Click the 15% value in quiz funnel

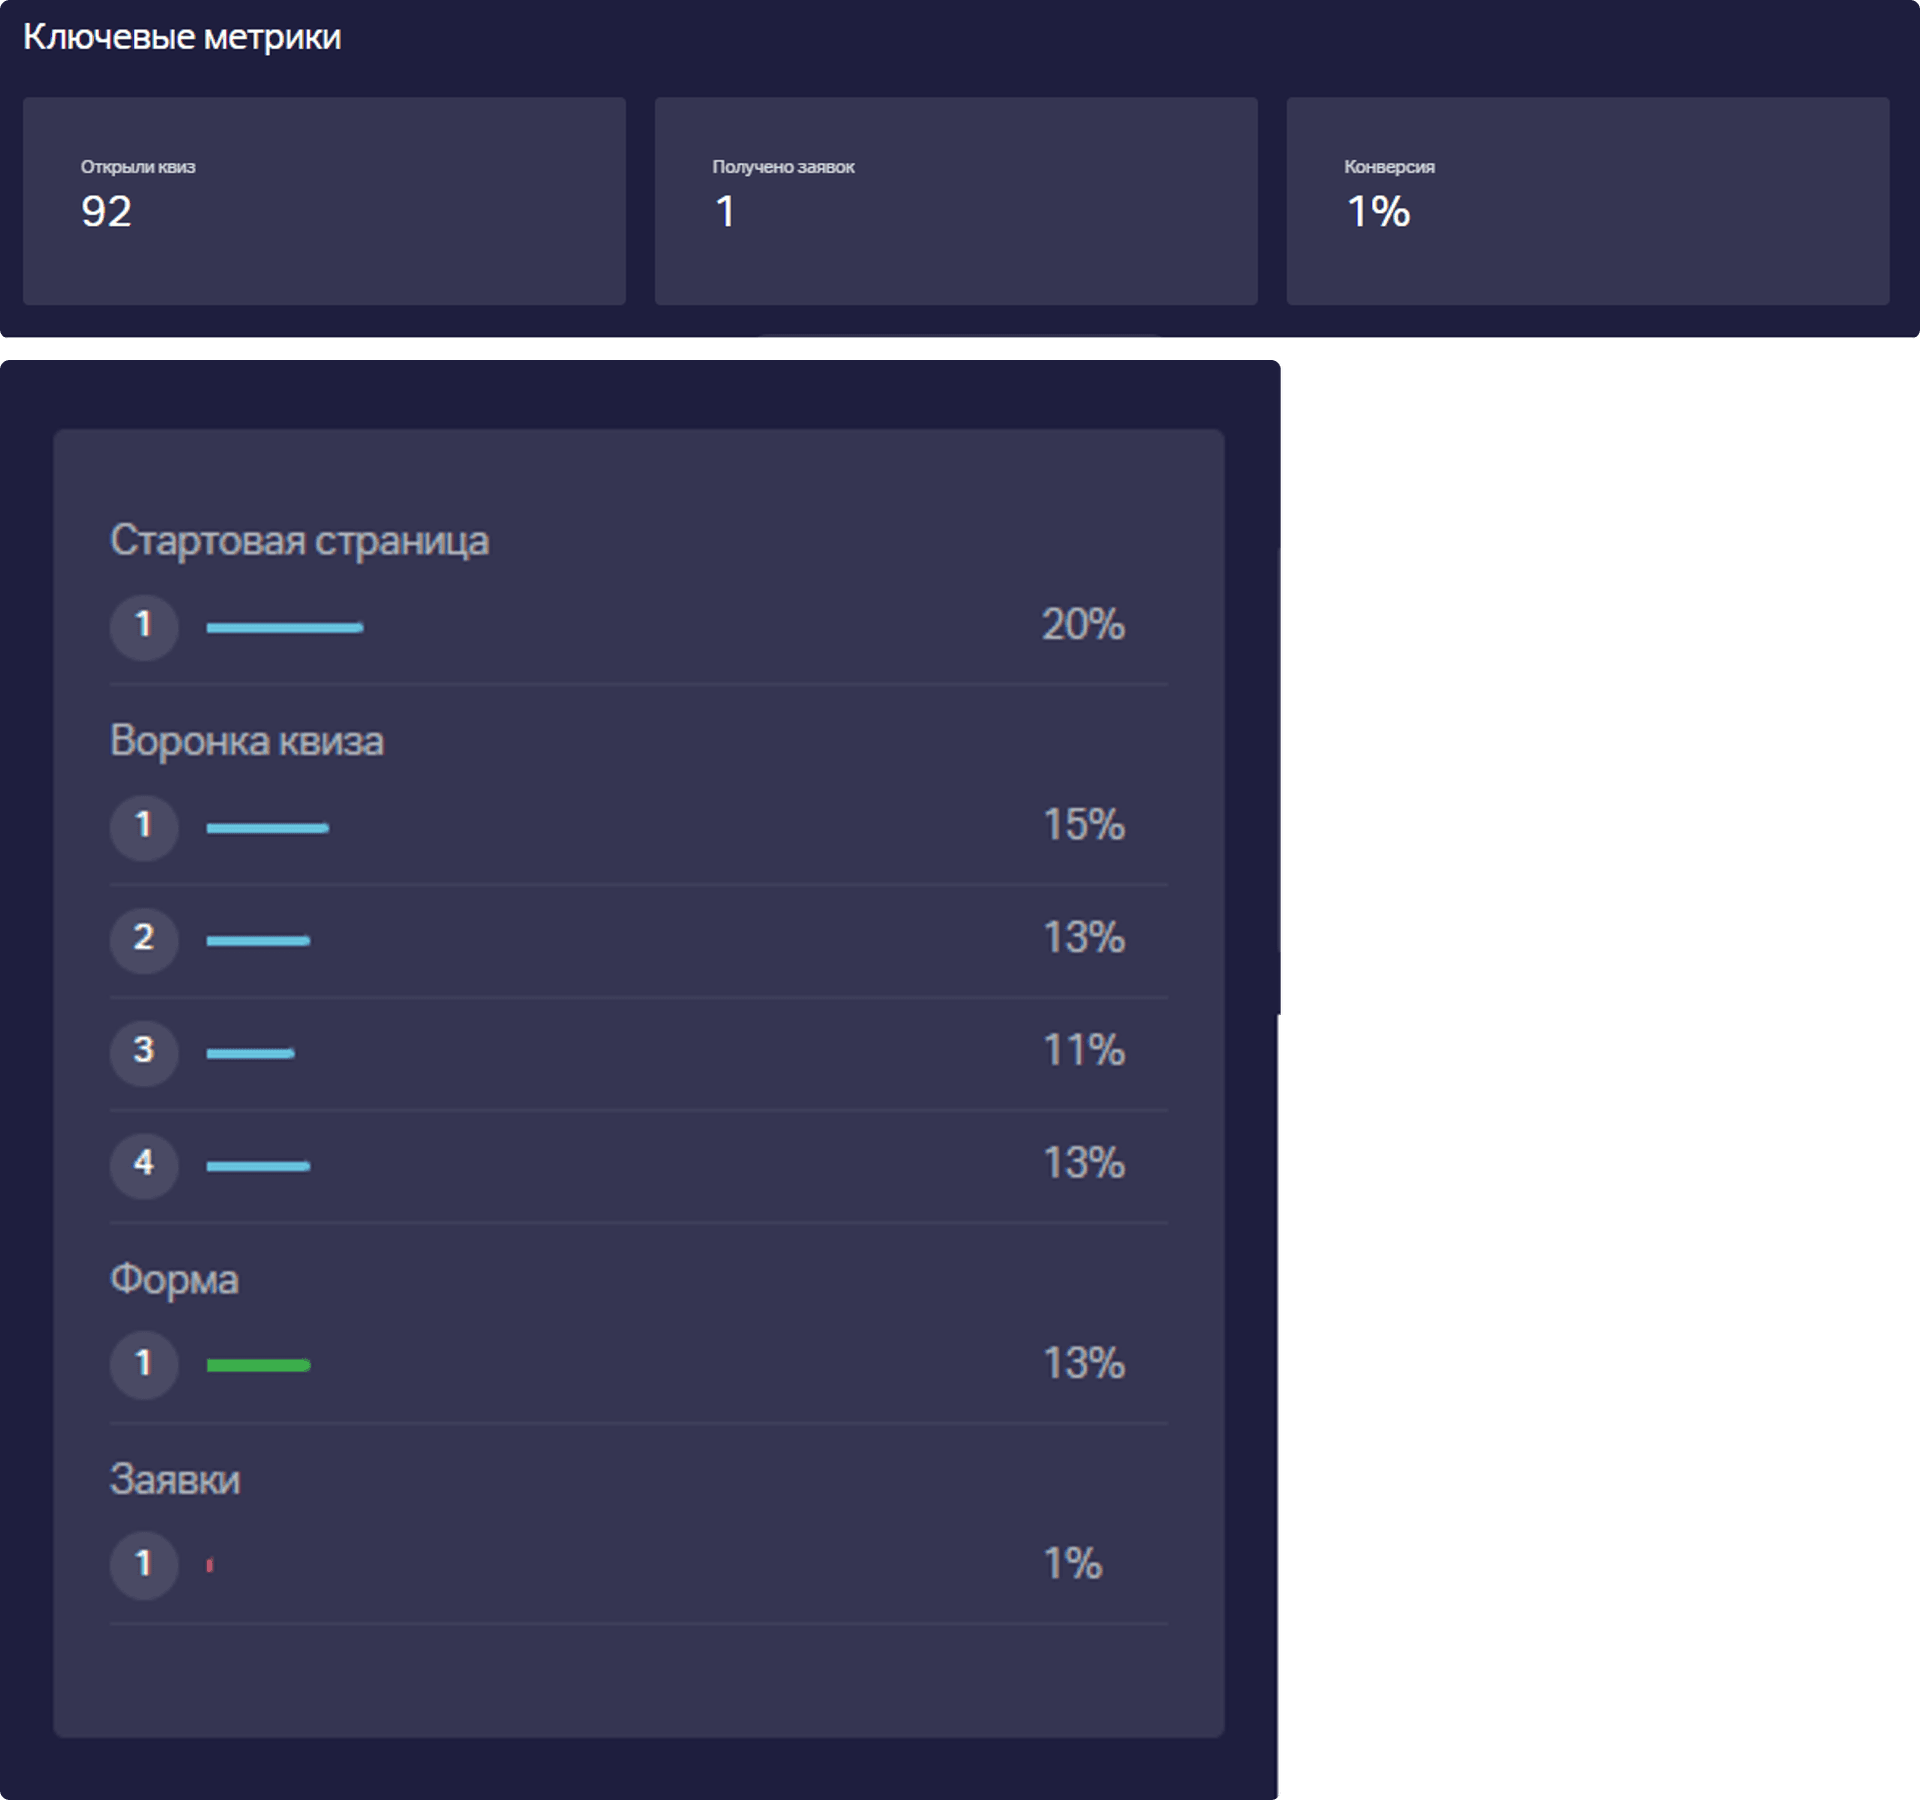pyautogui.click(x=1083, y=826)
